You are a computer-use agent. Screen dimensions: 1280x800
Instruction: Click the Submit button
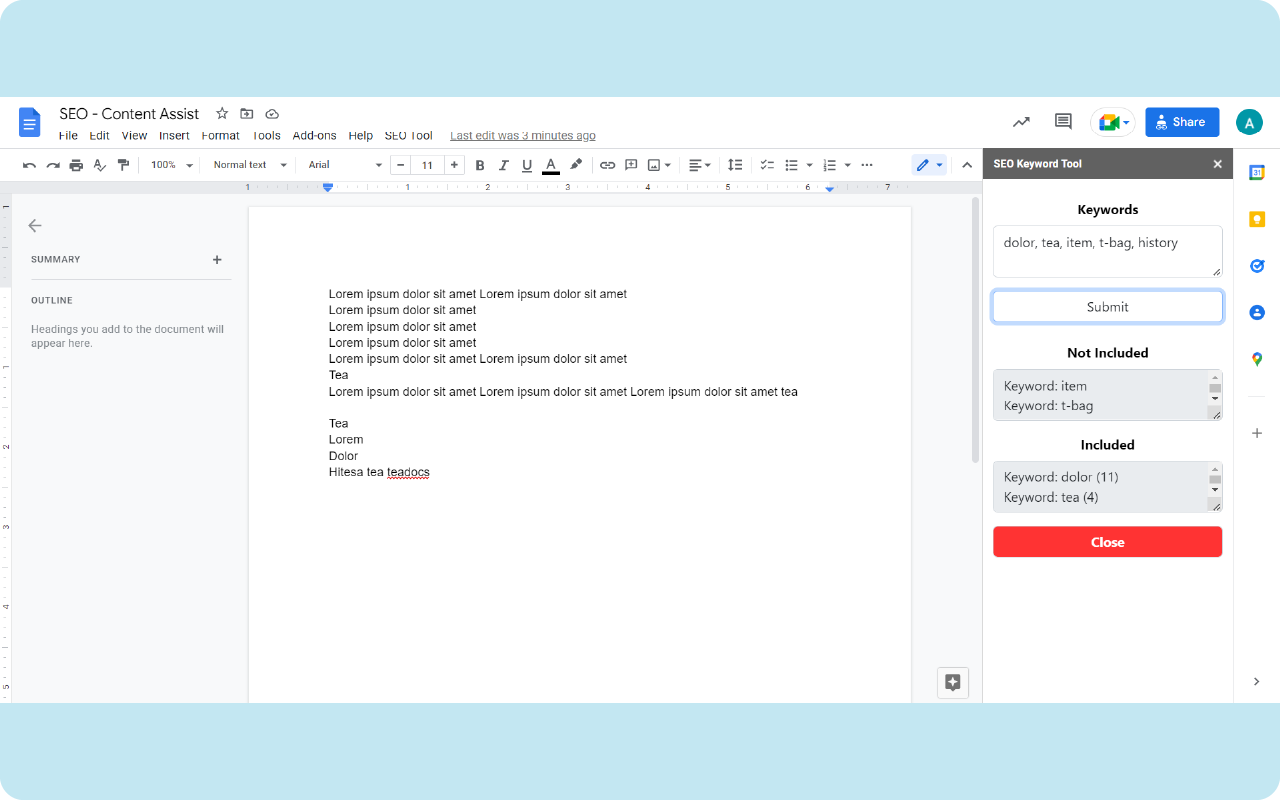(1107, 307)
